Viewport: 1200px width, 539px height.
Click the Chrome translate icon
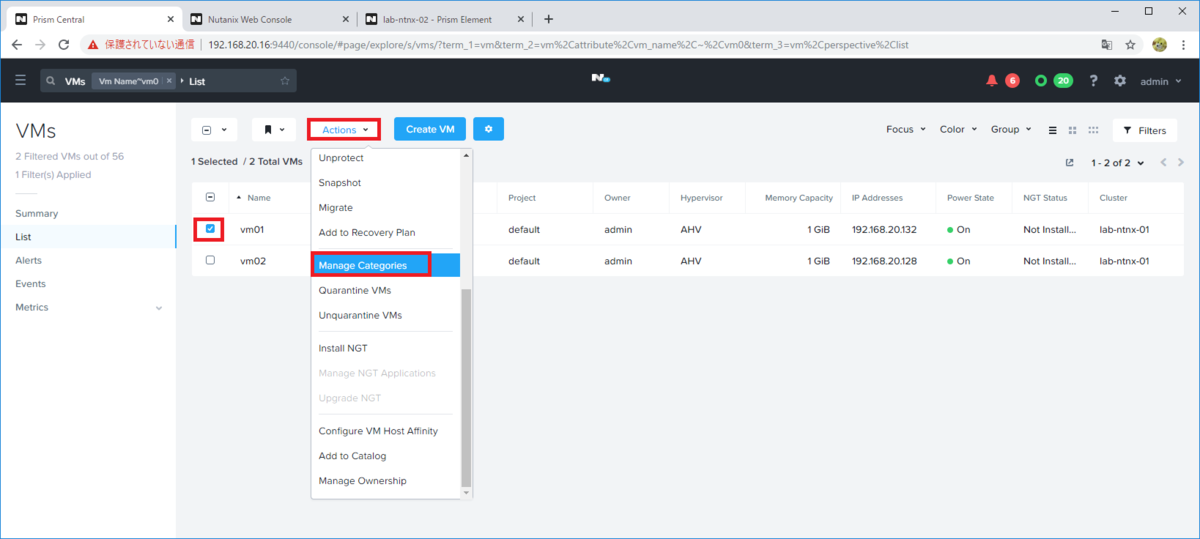[1107, 45]
